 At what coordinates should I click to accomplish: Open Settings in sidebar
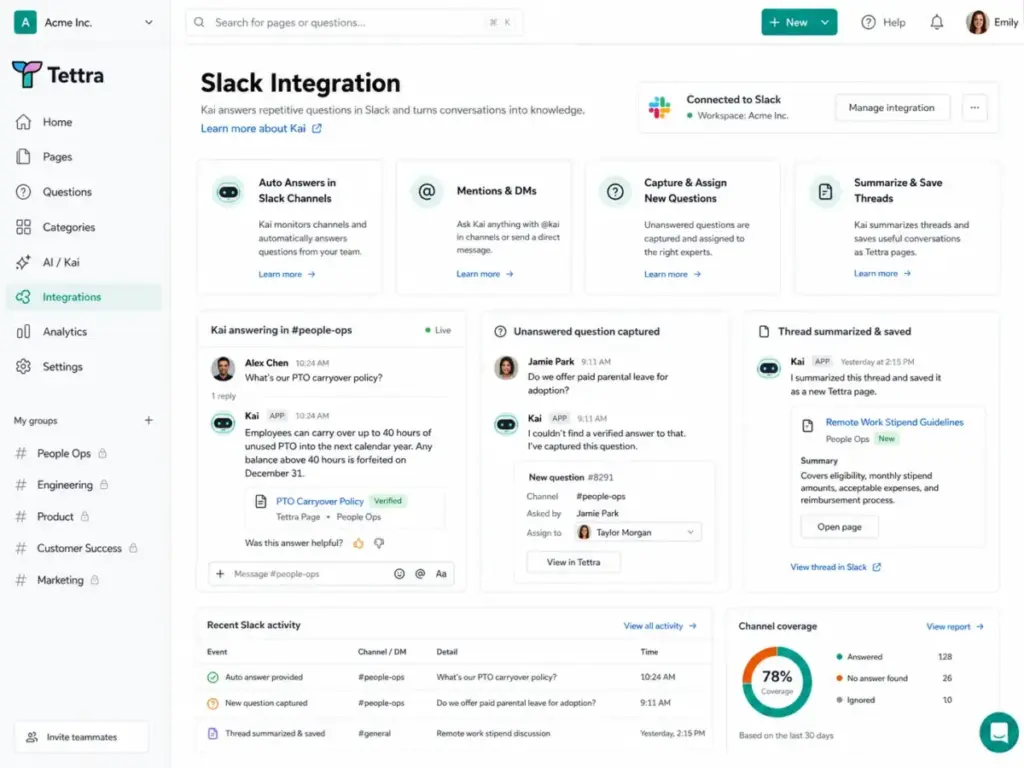click(x=50, y=366)
